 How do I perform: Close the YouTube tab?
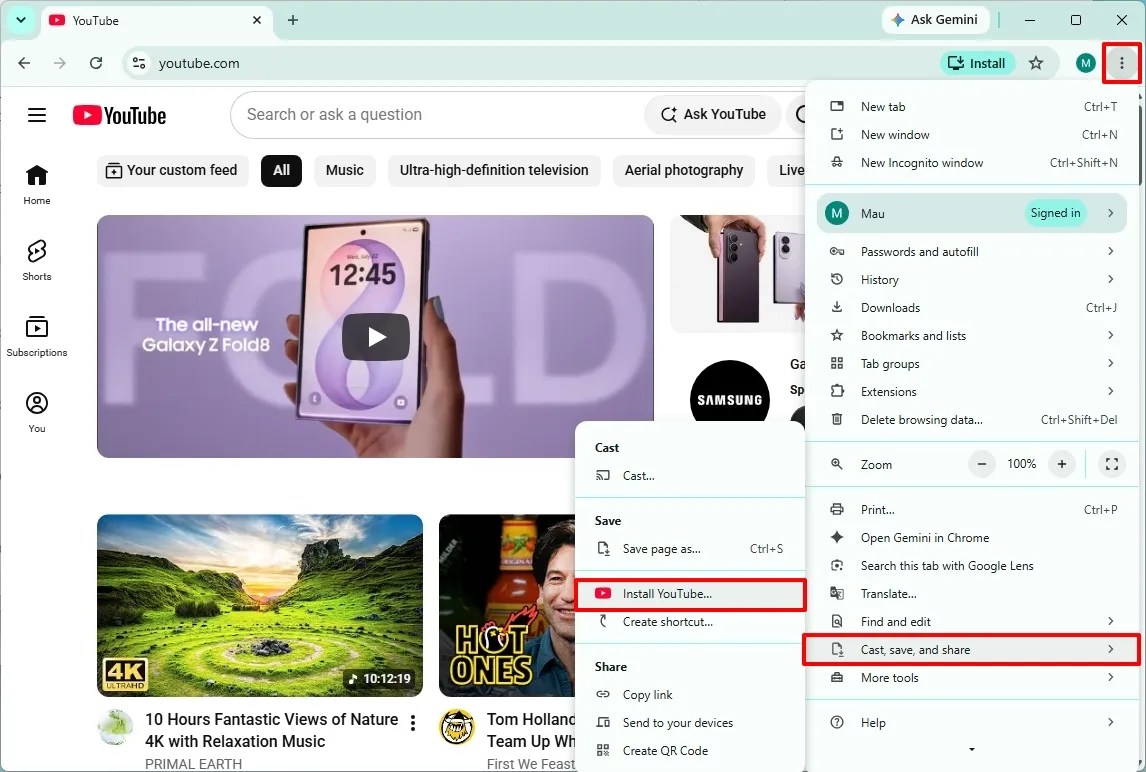tap(257, 20)
